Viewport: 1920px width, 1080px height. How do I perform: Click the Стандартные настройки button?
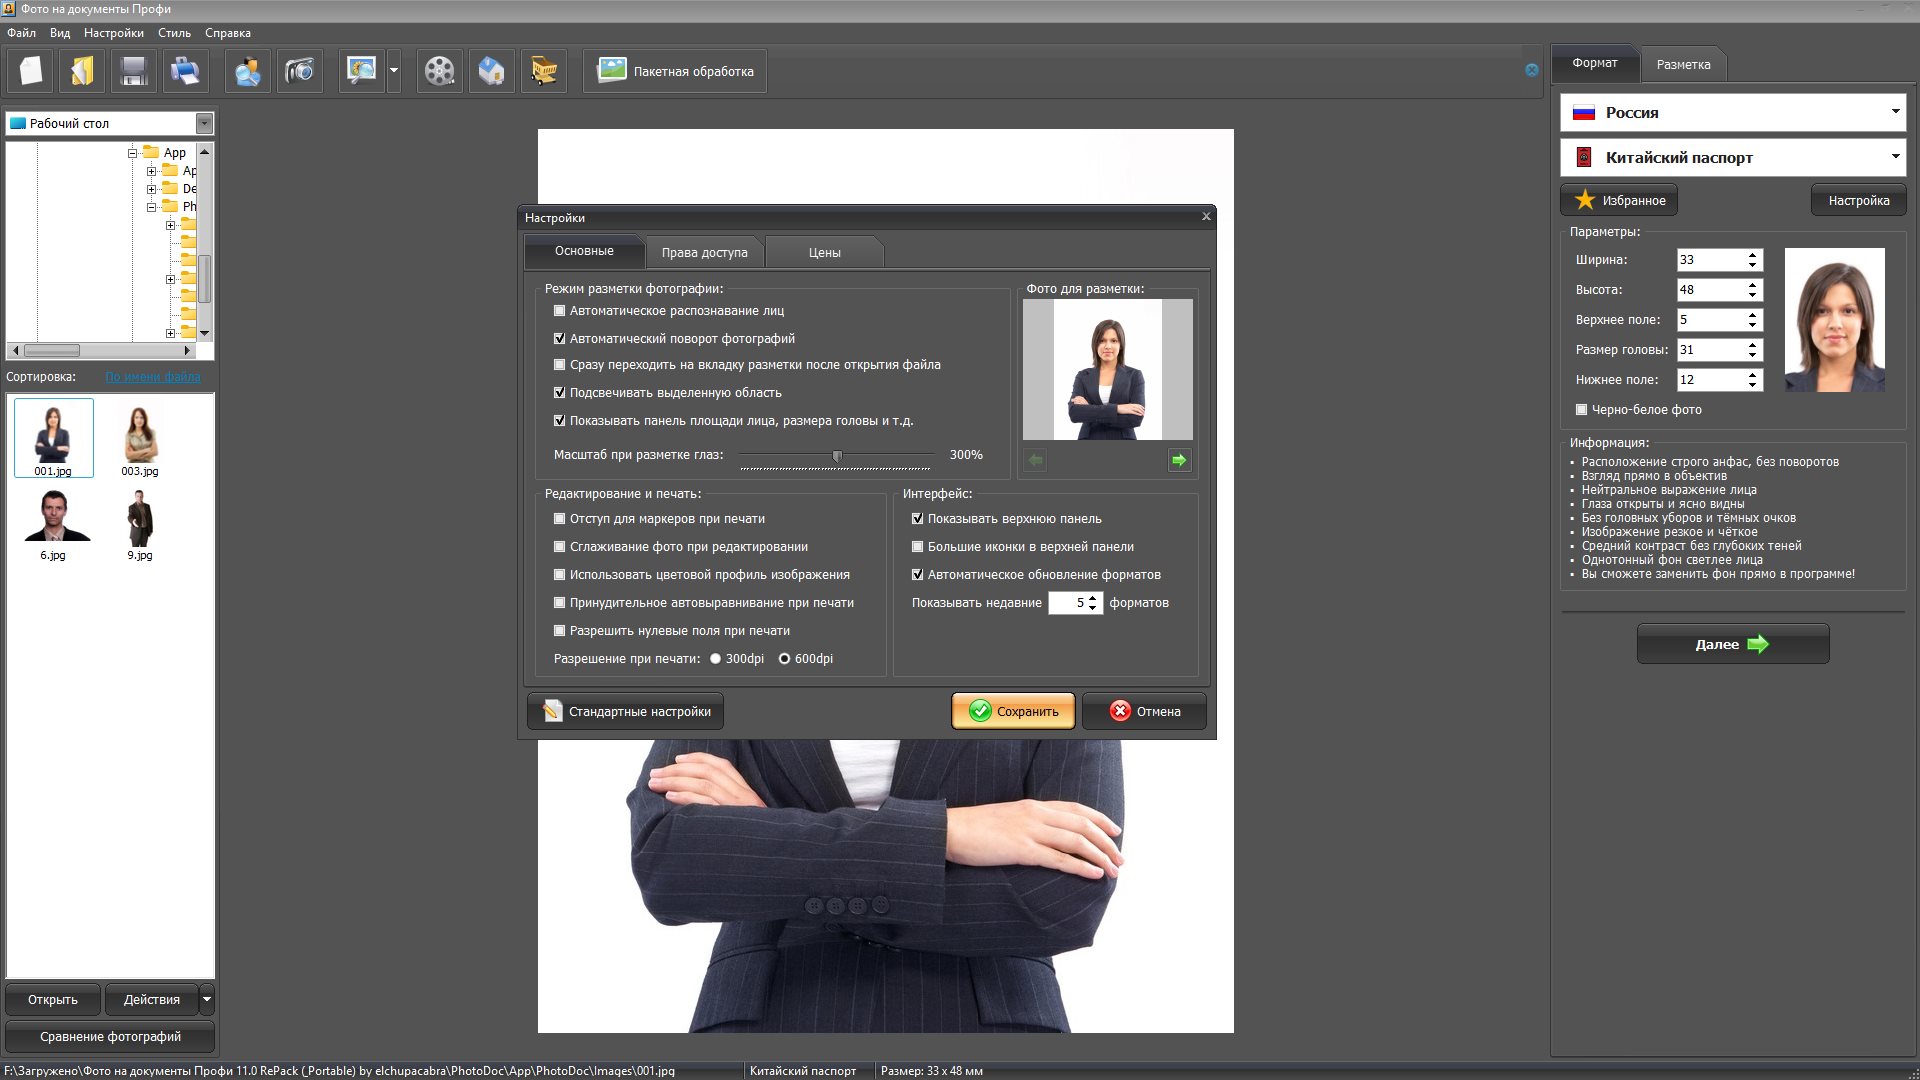tap(626, 712)
